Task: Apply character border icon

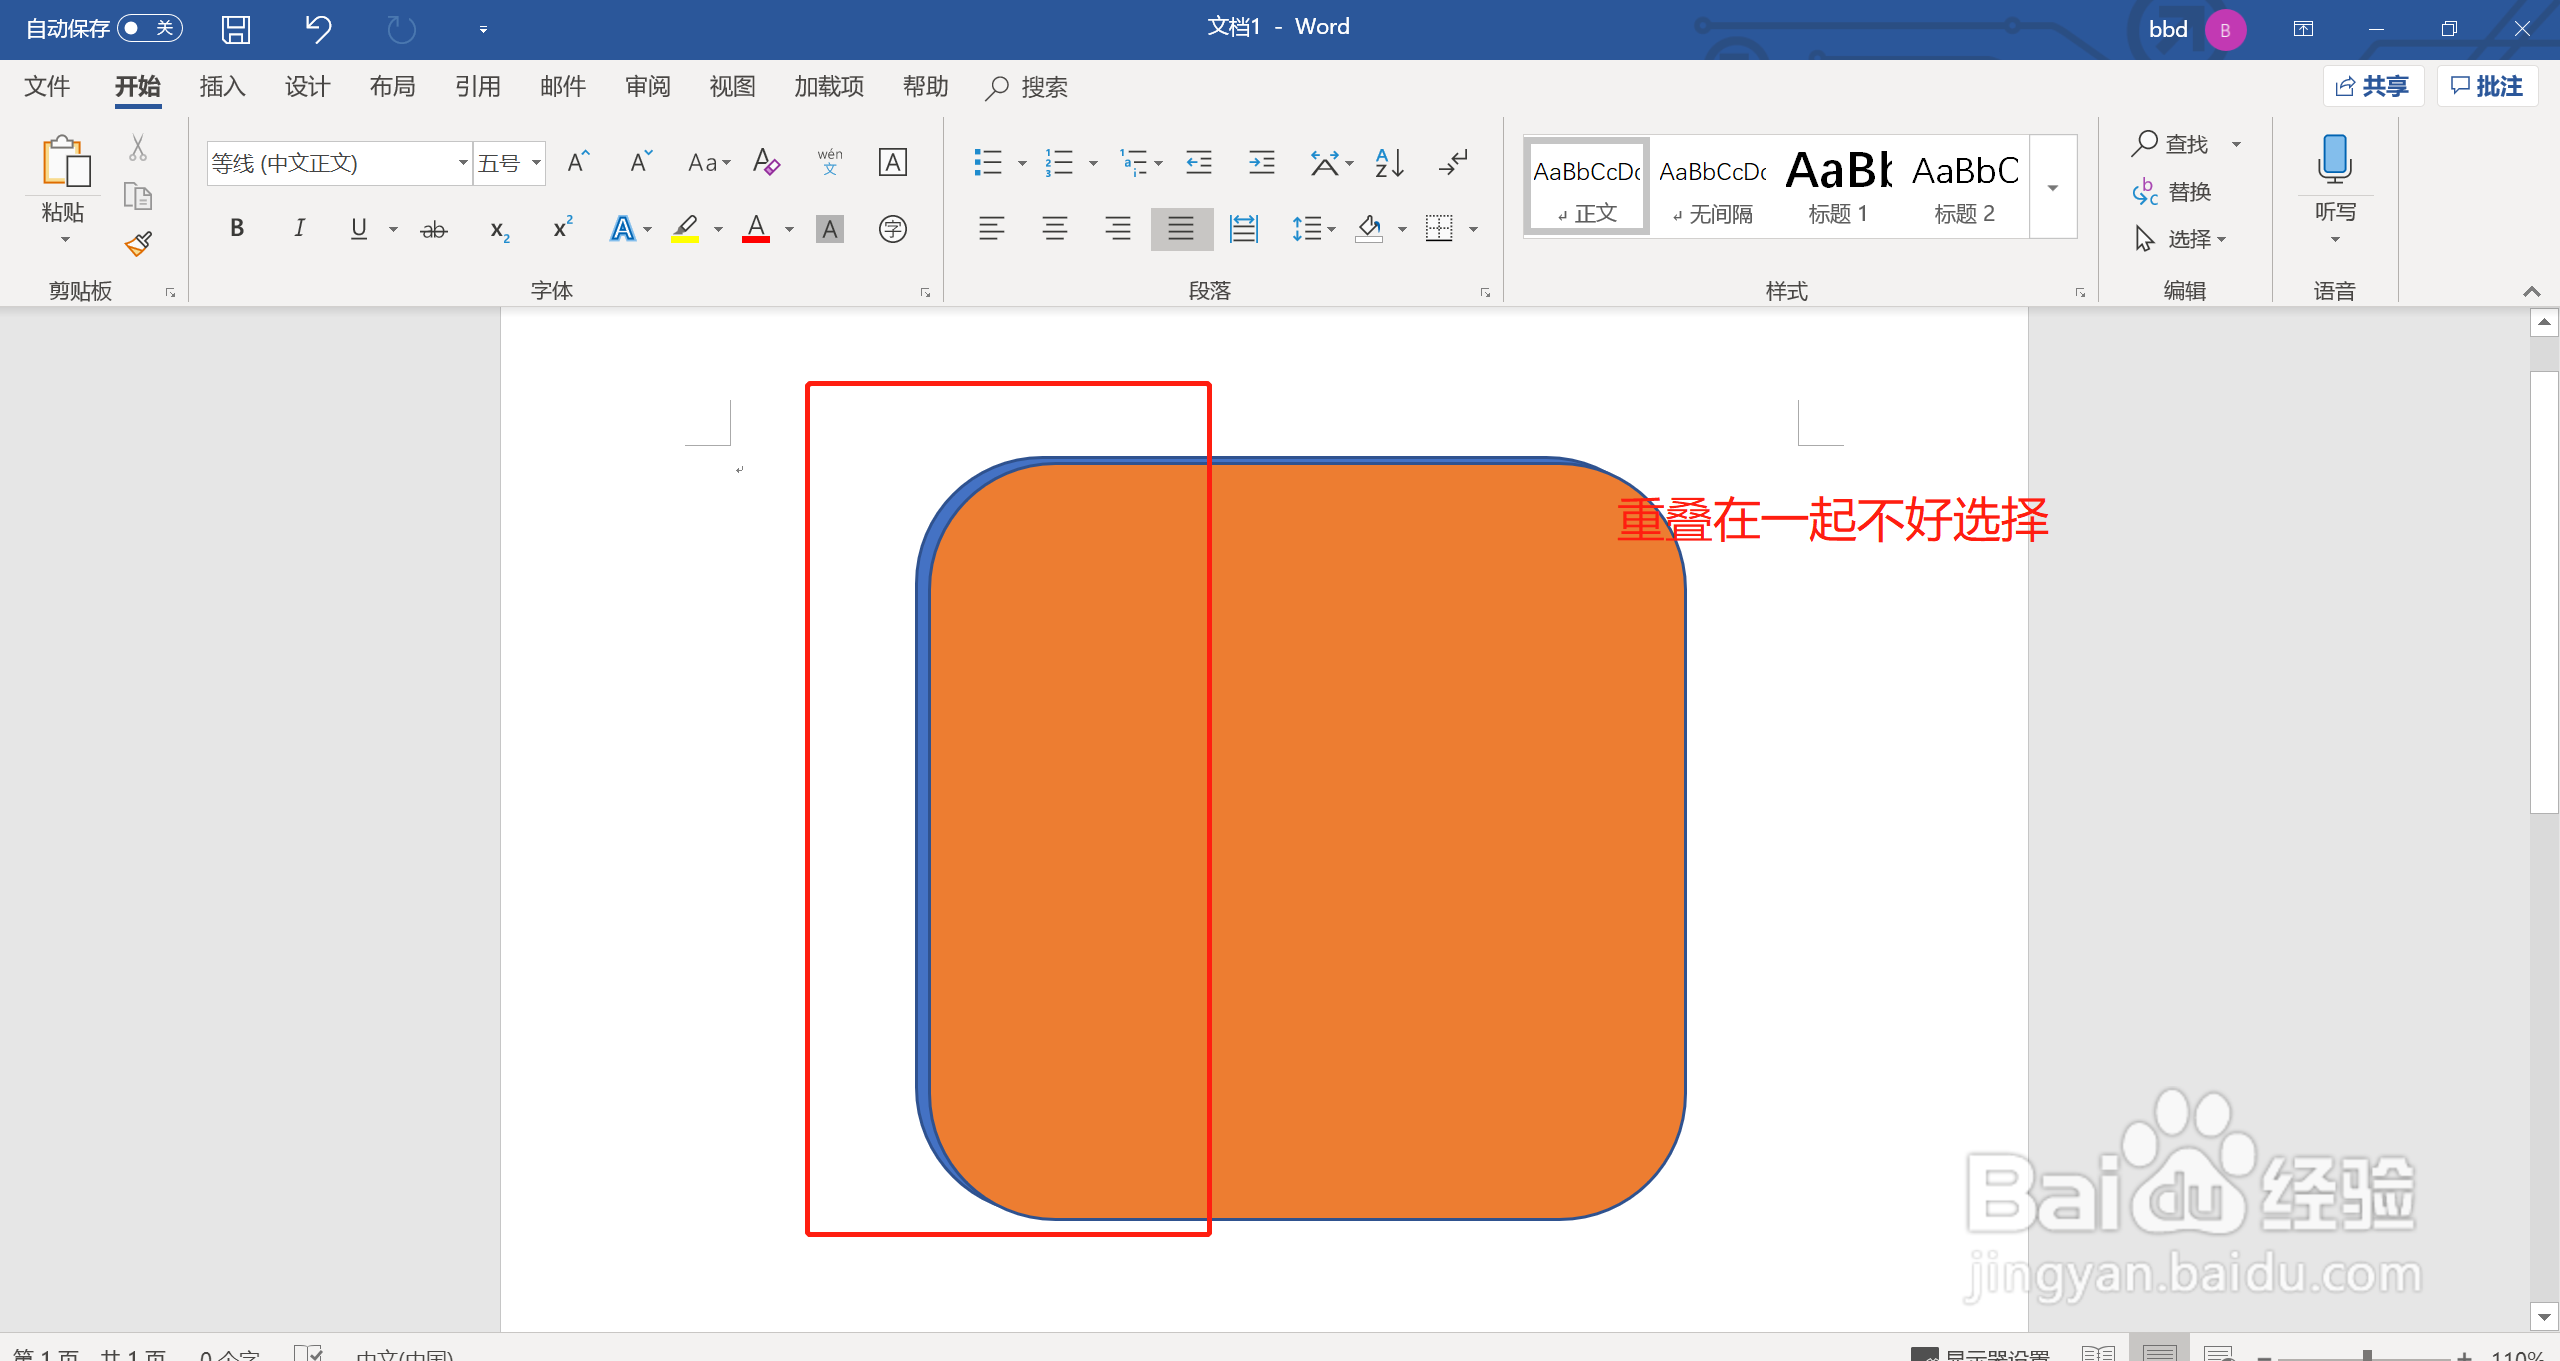Action: point(892,162)
